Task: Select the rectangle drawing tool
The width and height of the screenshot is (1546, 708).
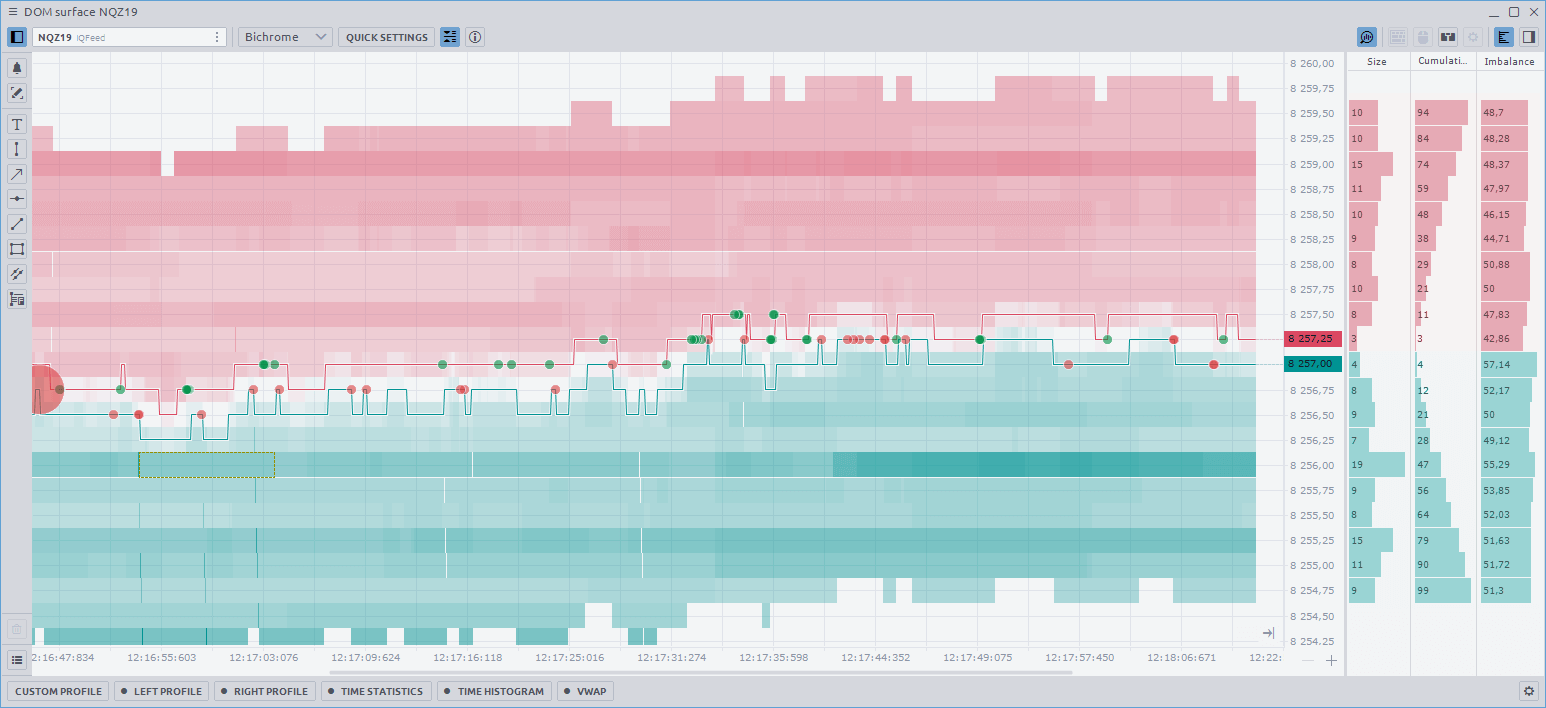Action: (x=16, y=249)
